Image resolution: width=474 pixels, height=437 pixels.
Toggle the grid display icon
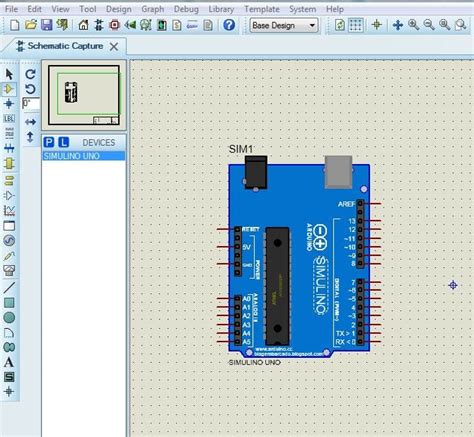tap(356, 25)
